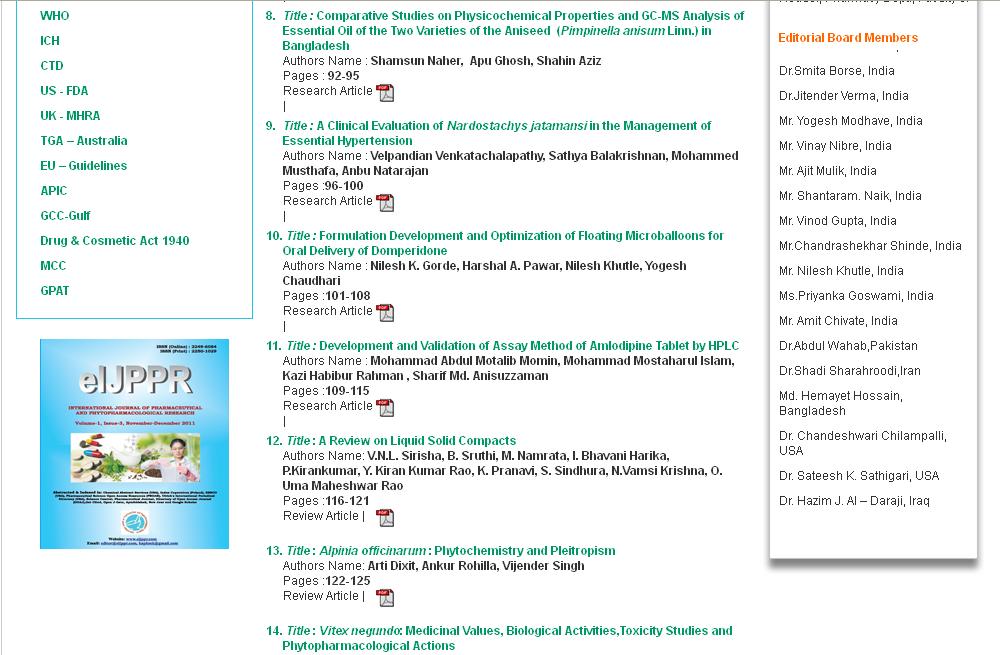Open PDF icon for Amlodipine Tablet HPLC article
This screenshot has width=1000, height=655.
point(385,408)
